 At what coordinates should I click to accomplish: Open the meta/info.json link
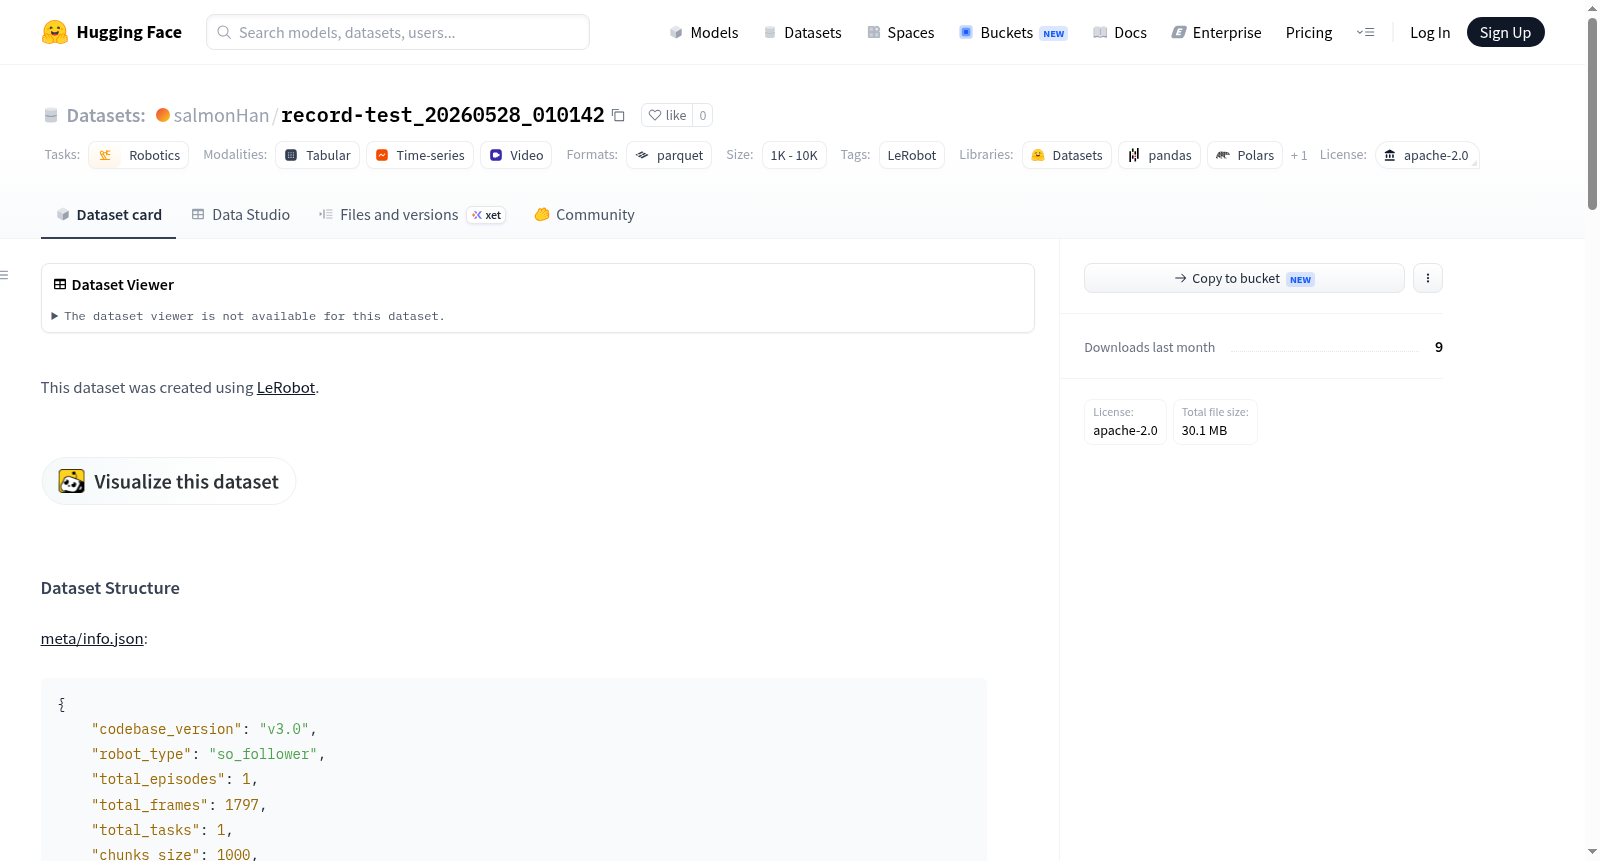[92, 638]
